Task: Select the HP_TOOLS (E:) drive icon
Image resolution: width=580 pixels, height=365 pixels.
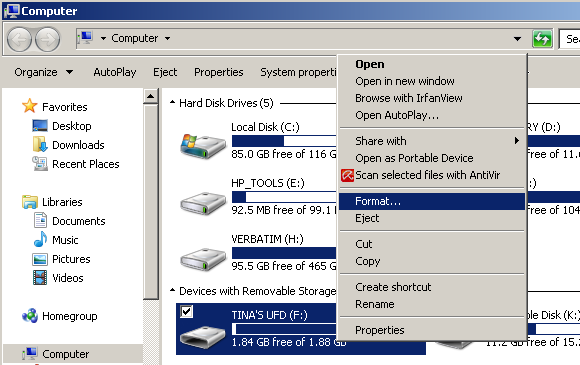Action: [203, 203]
